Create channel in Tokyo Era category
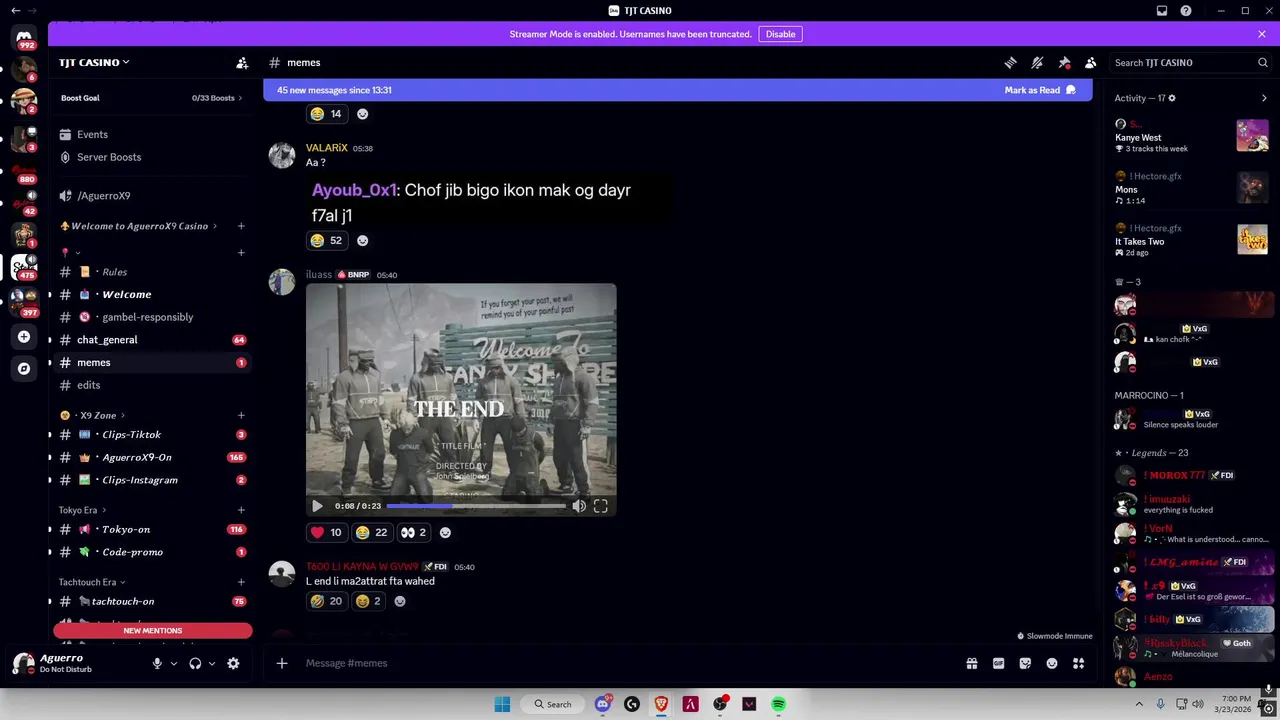The width and height of the screenshot is (1280, 720). [x=241, y=510]
